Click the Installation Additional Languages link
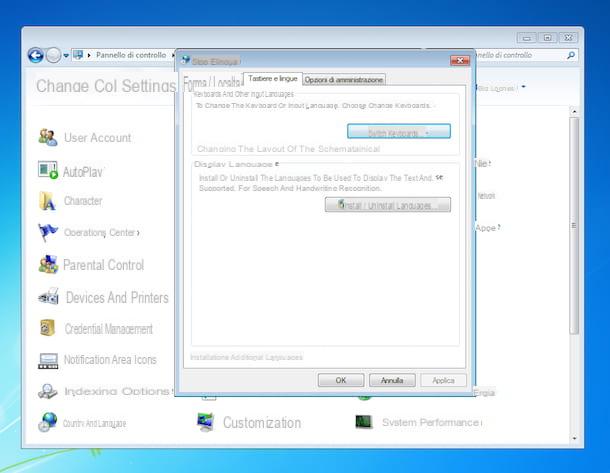The width and height of the screenshot is (610, 473). pos(246,357)
